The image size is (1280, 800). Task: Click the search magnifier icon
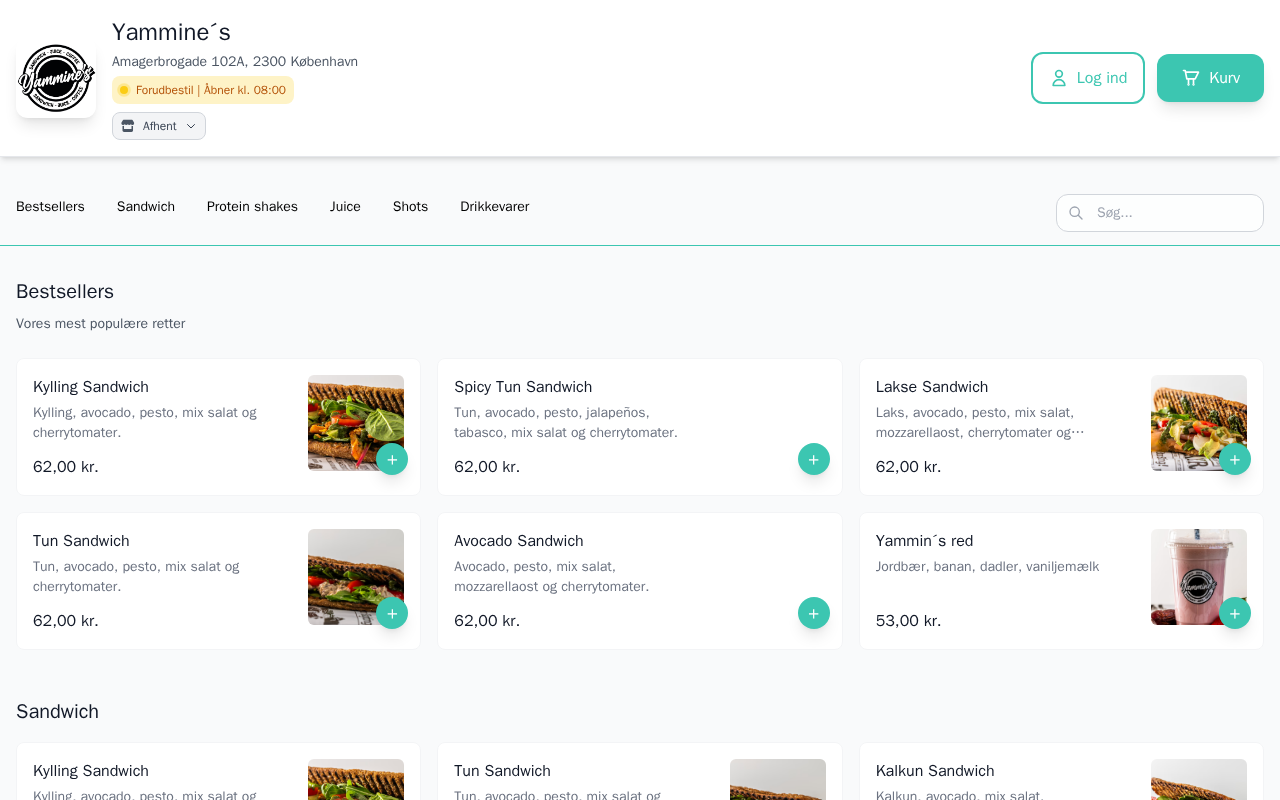(1076, 213)
